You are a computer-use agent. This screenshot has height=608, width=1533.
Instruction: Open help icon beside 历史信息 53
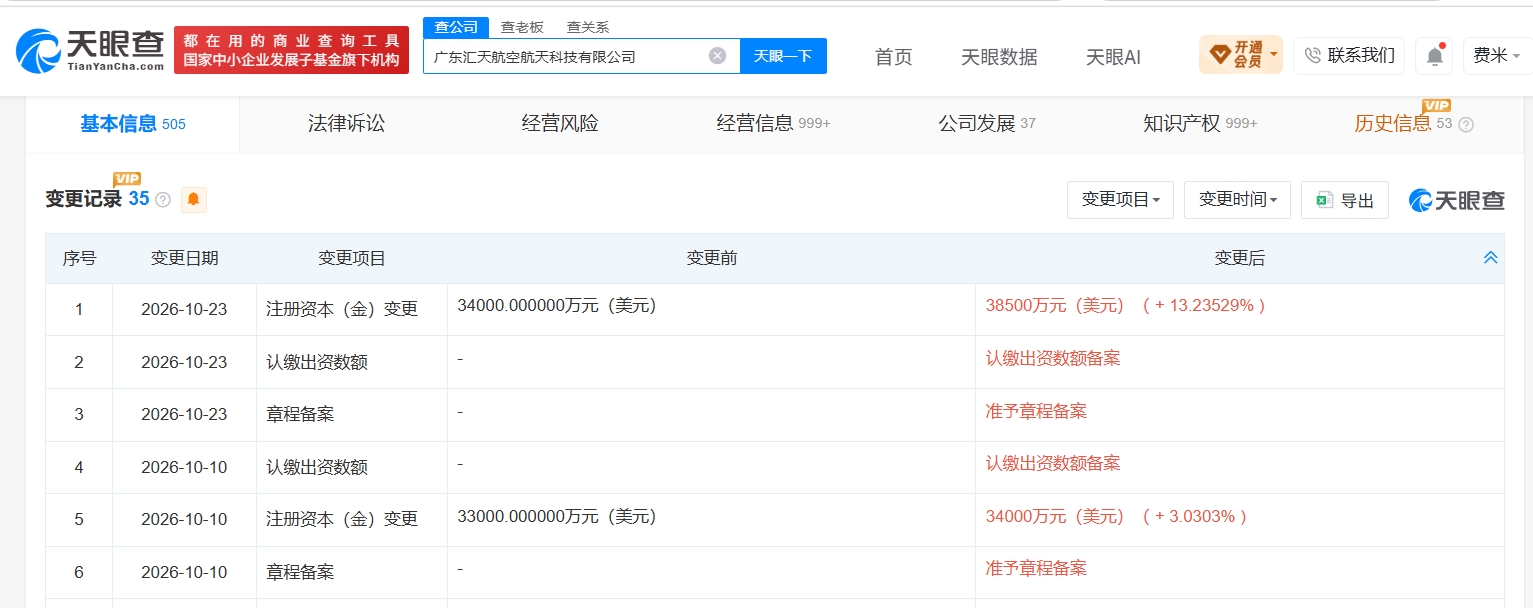pyautogui.click(x=1466, y=125)
